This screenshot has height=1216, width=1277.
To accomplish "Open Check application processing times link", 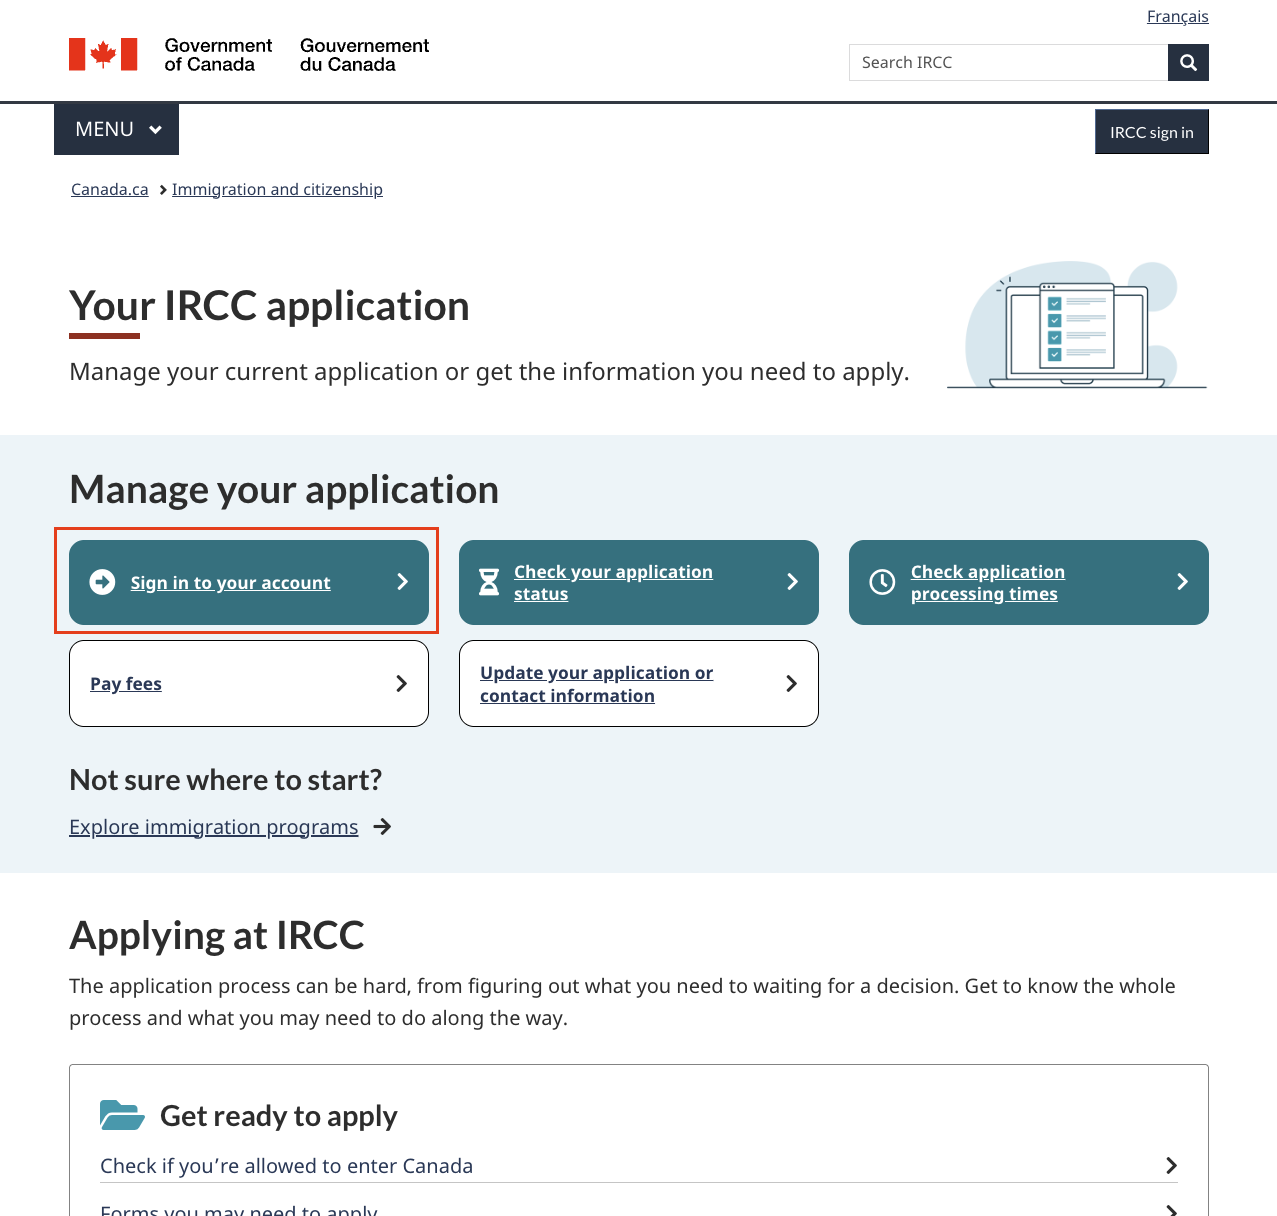I will 987,583.
